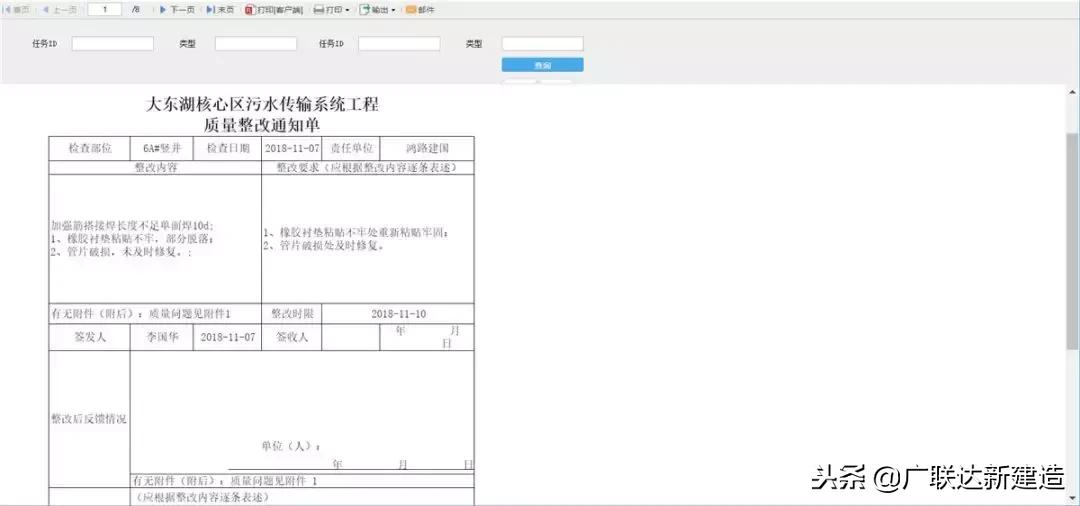
Task: Focus the second 类型 input field
Action: point(543,43)
